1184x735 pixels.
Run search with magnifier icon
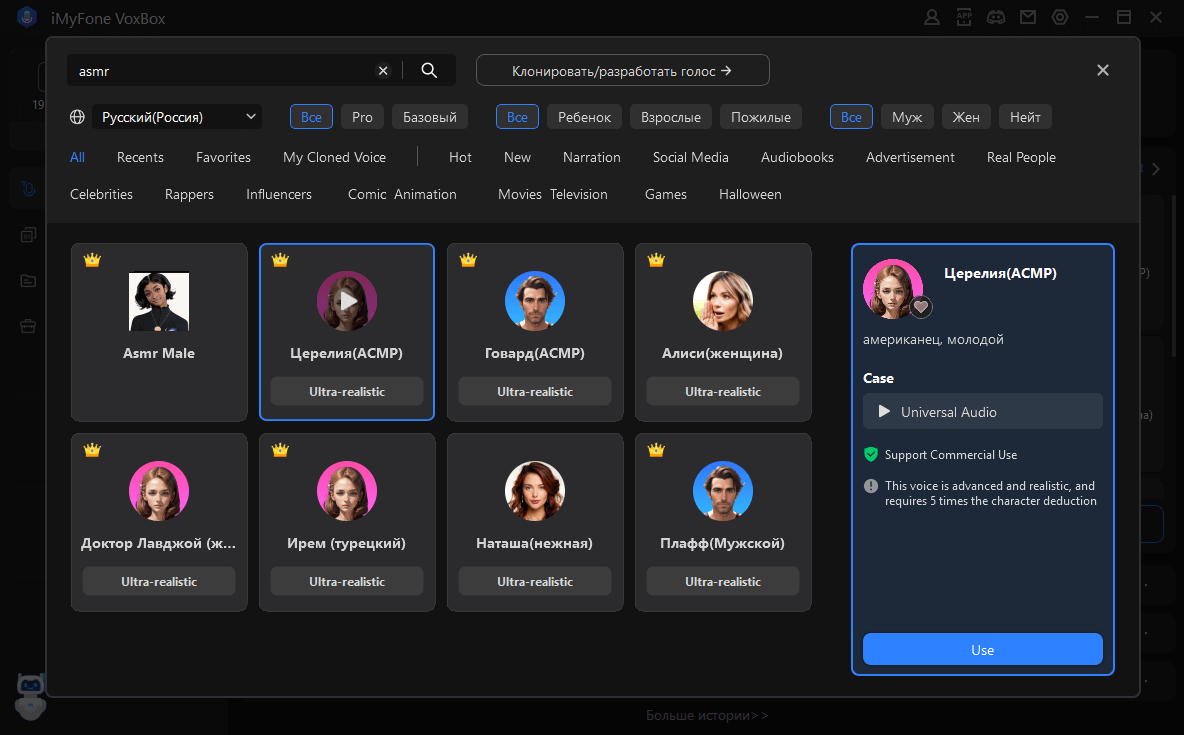click(429, 70)
